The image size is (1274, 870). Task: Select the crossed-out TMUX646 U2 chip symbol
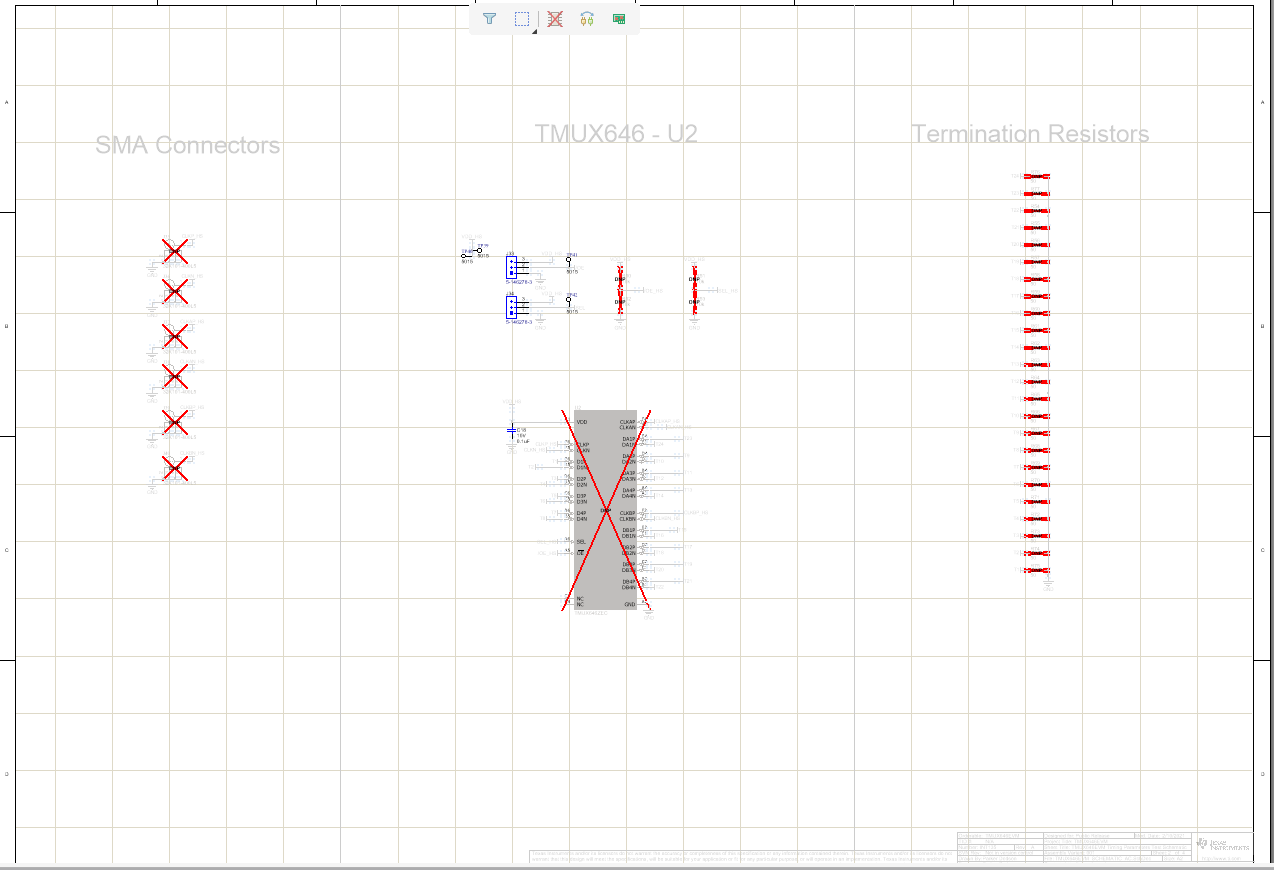(605, 510)
